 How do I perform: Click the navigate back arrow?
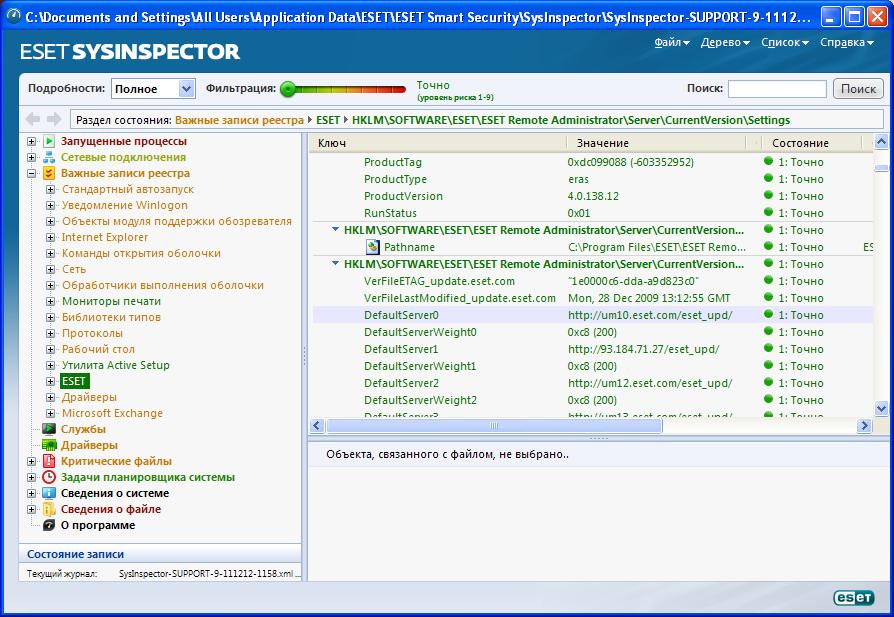33,119
